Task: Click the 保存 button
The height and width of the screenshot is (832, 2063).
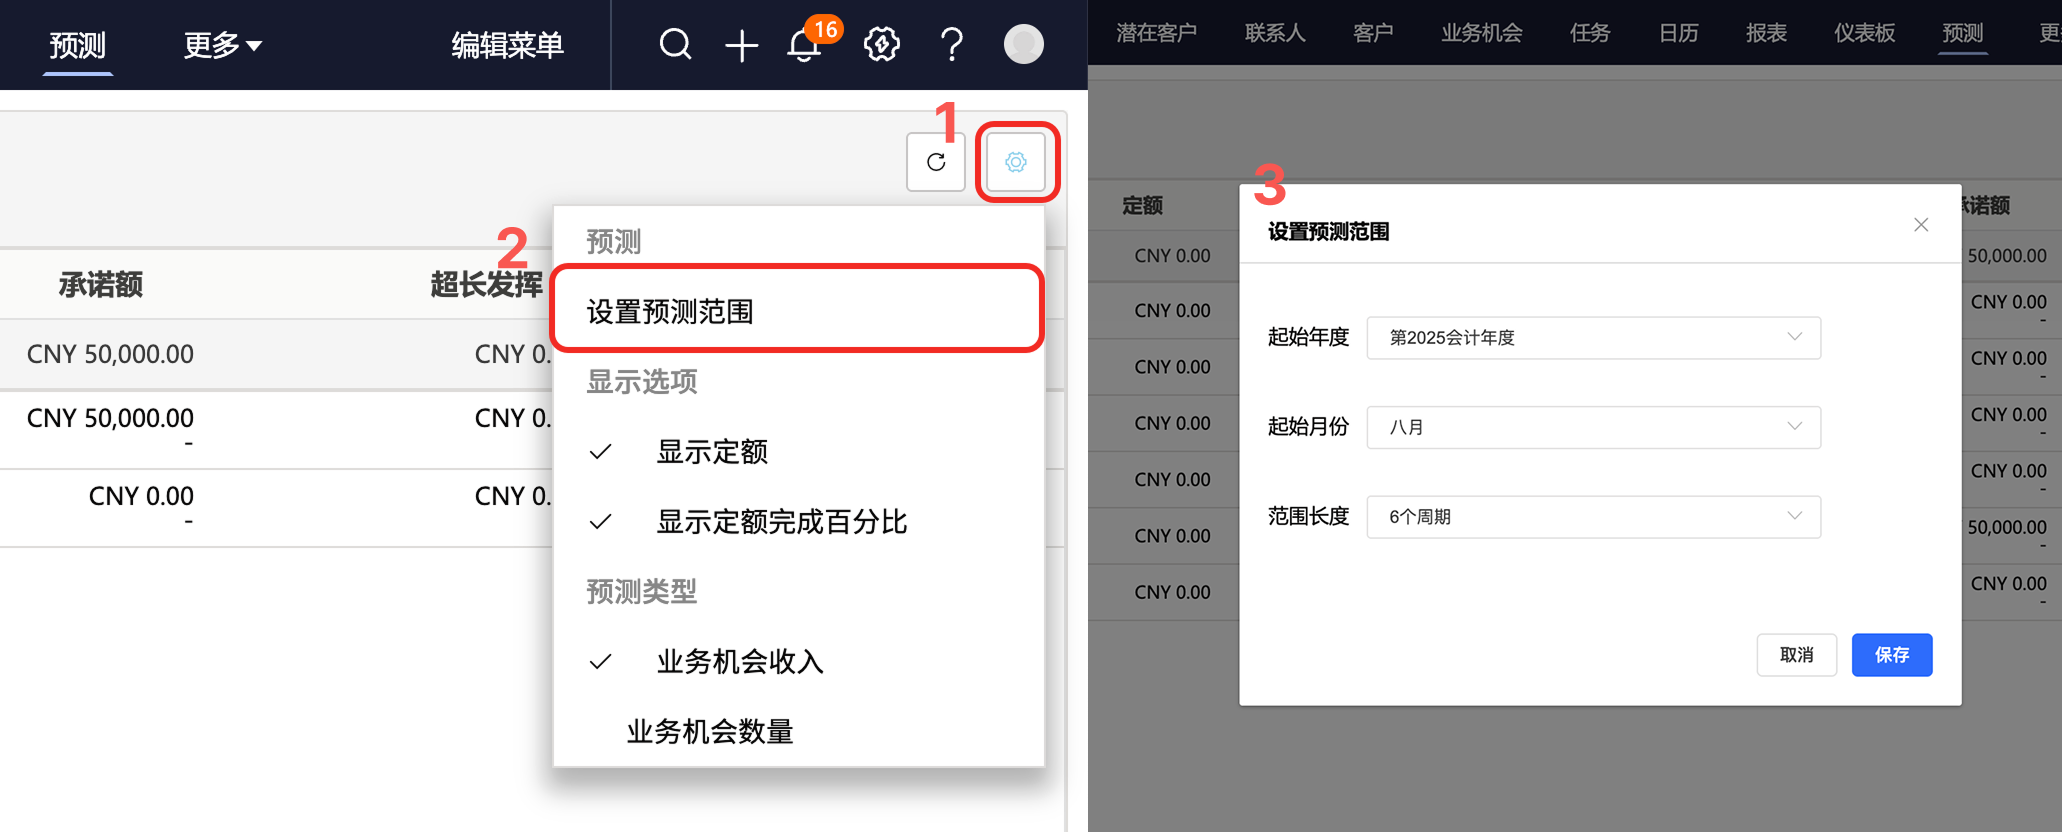Action: tap(1891, 655)
